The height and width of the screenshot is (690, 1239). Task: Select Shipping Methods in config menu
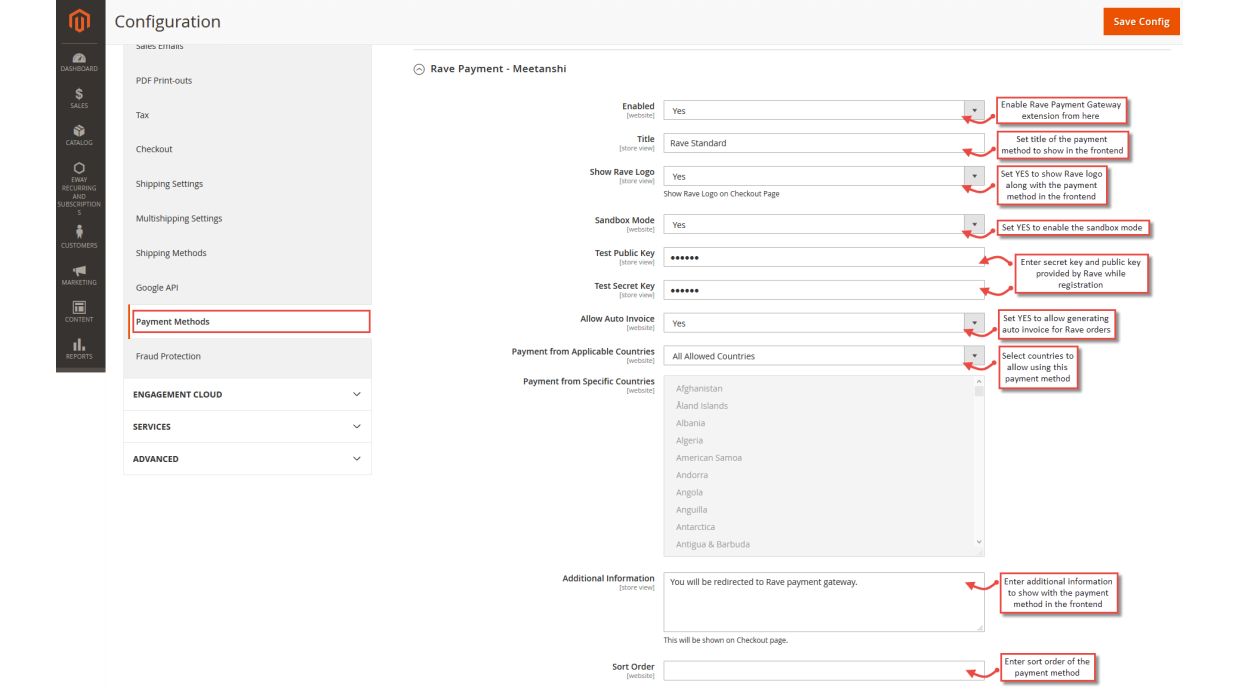click(171, 253)
